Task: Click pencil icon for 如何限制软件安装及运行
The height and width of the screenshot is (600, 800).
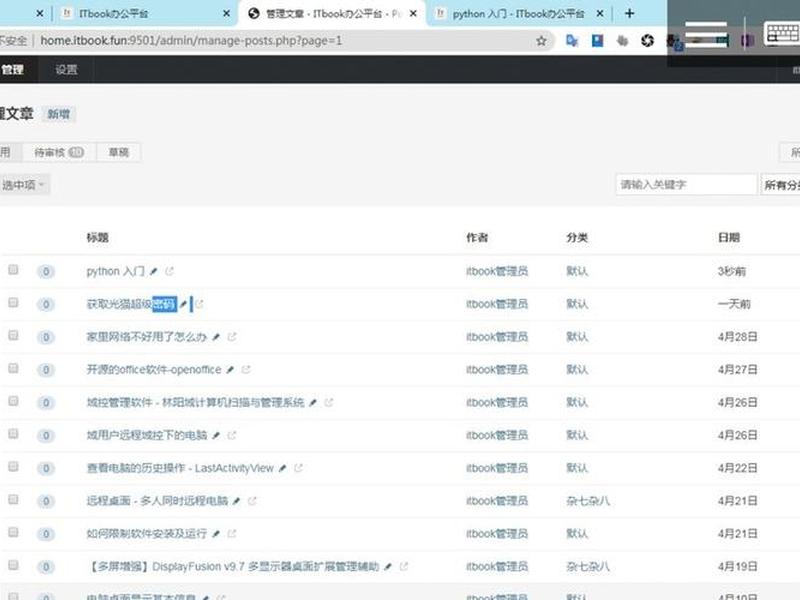Action: pos(216,534)
